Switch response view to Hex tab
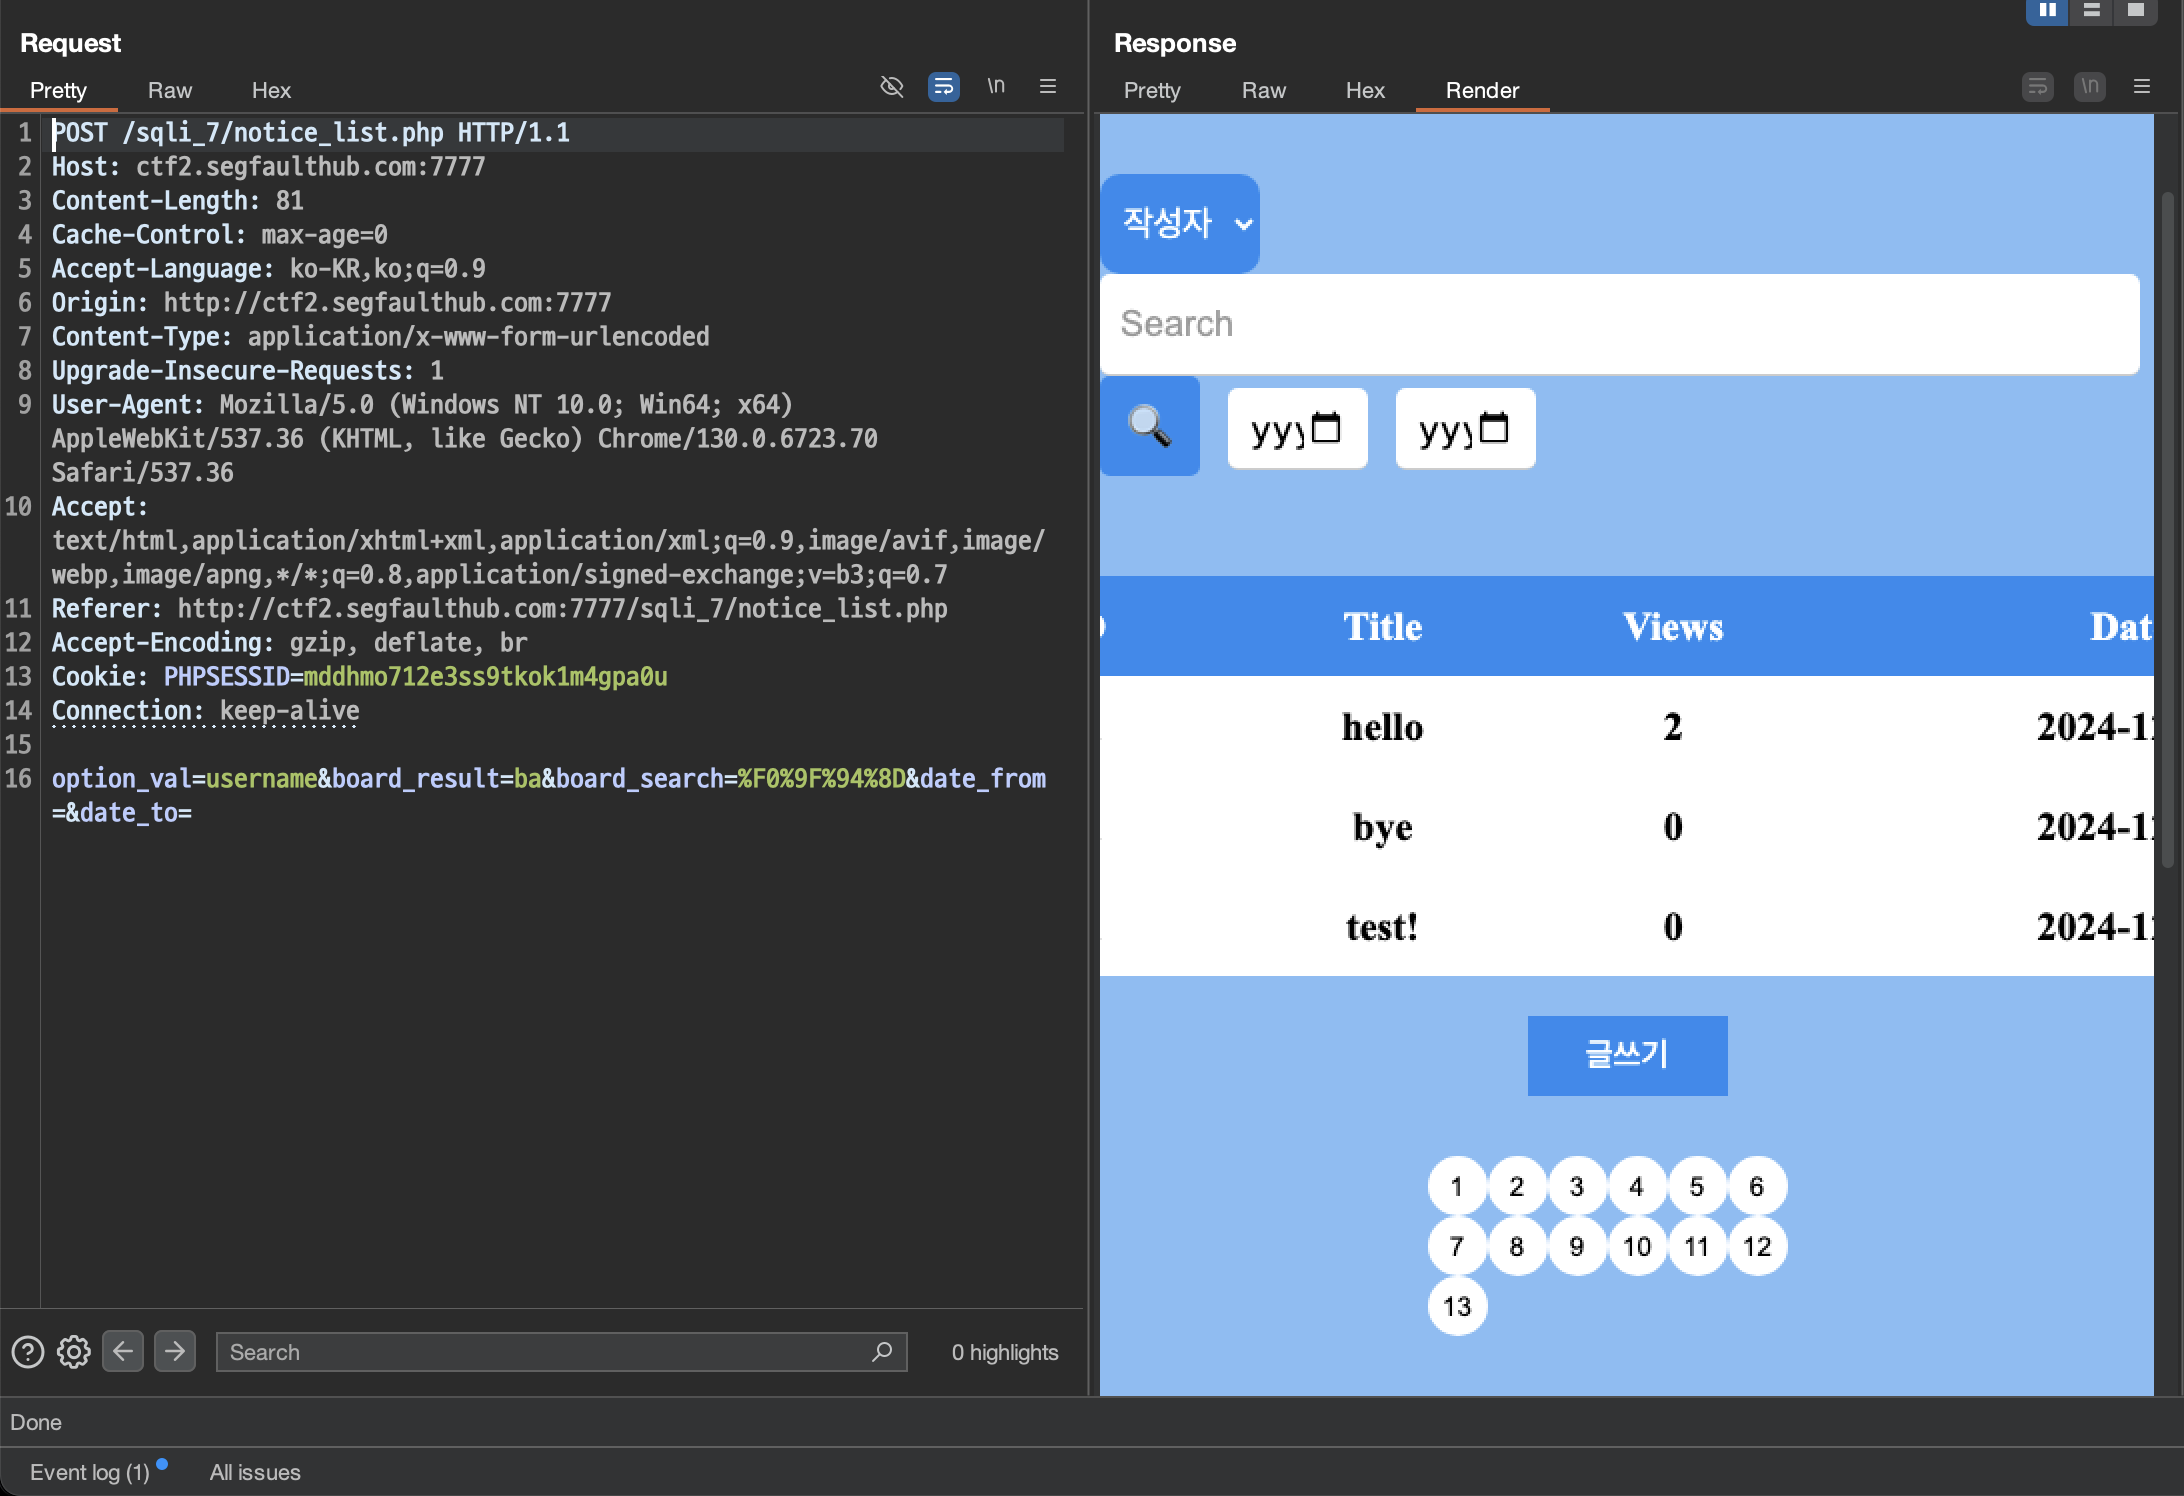The height and width of the screenshot is (1496, 2184). (x=1364, y=90)
